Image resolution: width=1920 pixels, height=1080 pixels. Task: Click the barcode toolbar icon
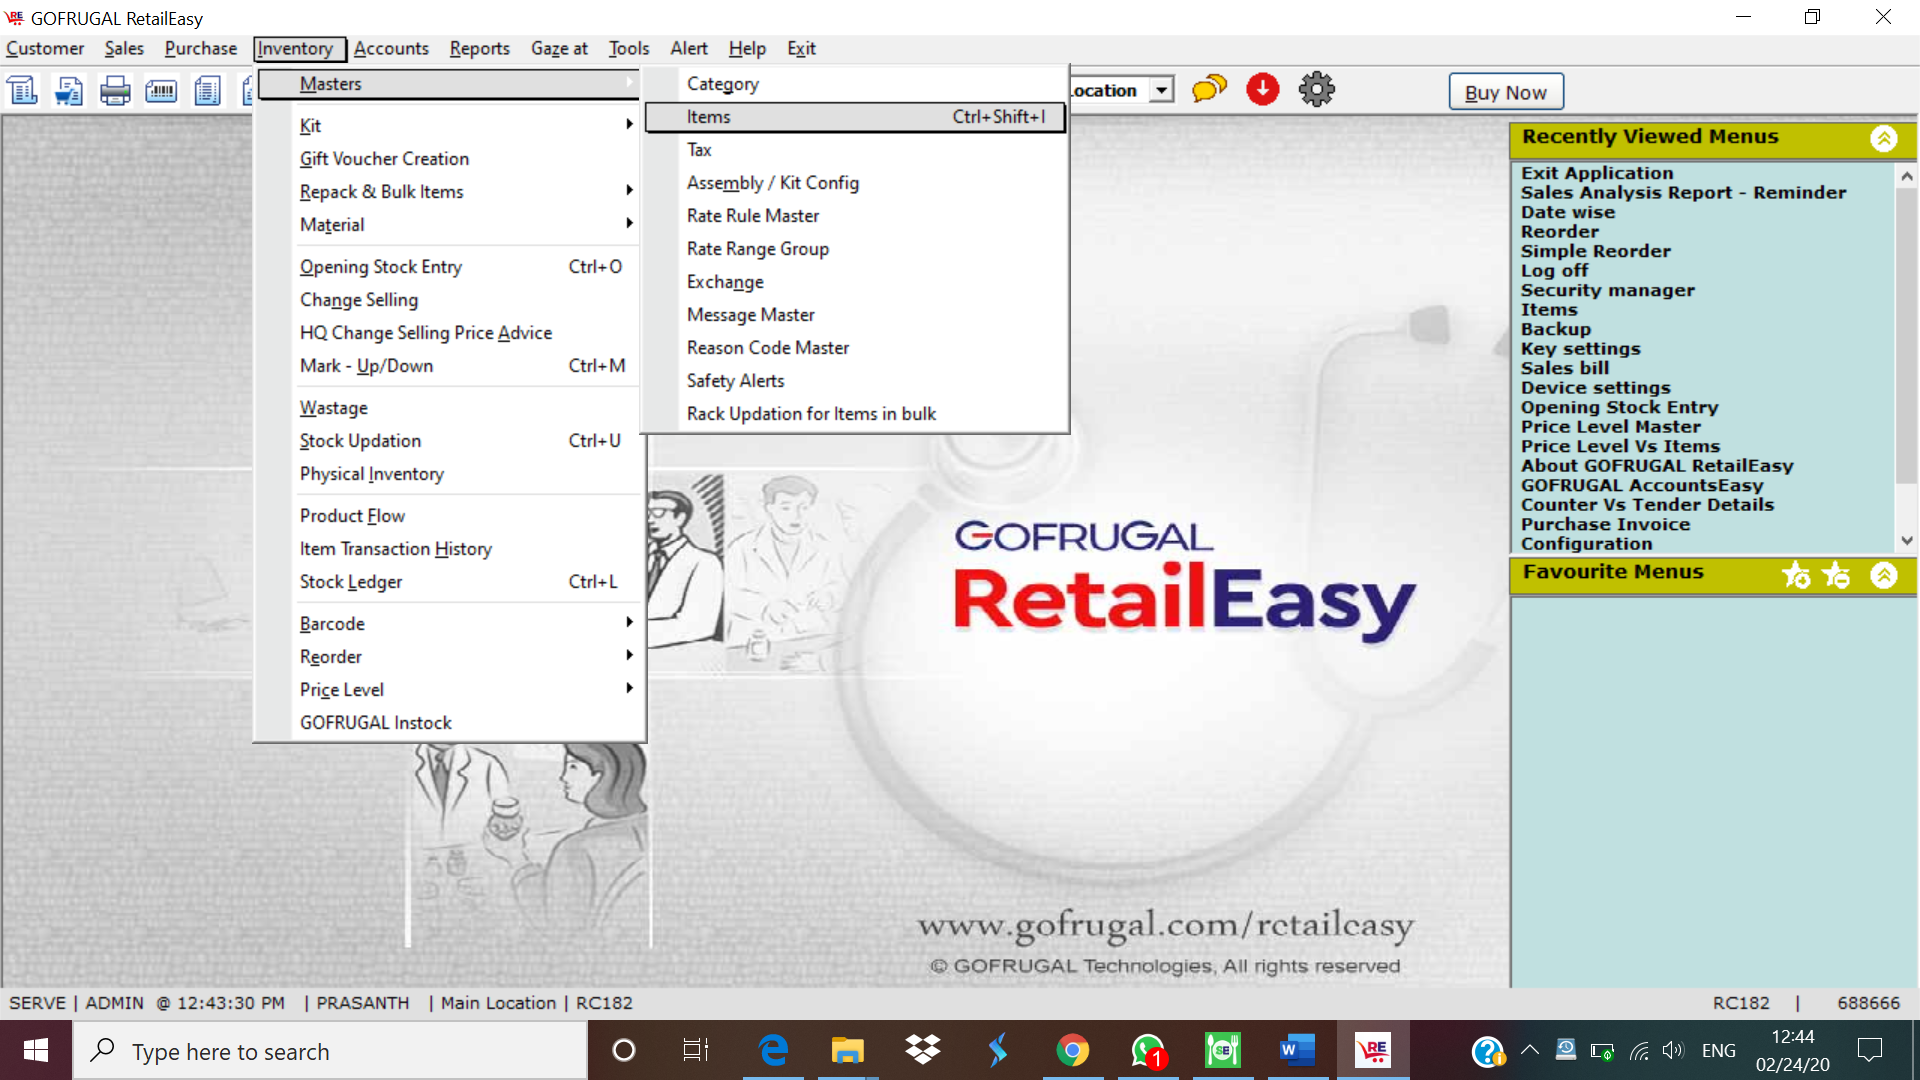coord(161,91)
